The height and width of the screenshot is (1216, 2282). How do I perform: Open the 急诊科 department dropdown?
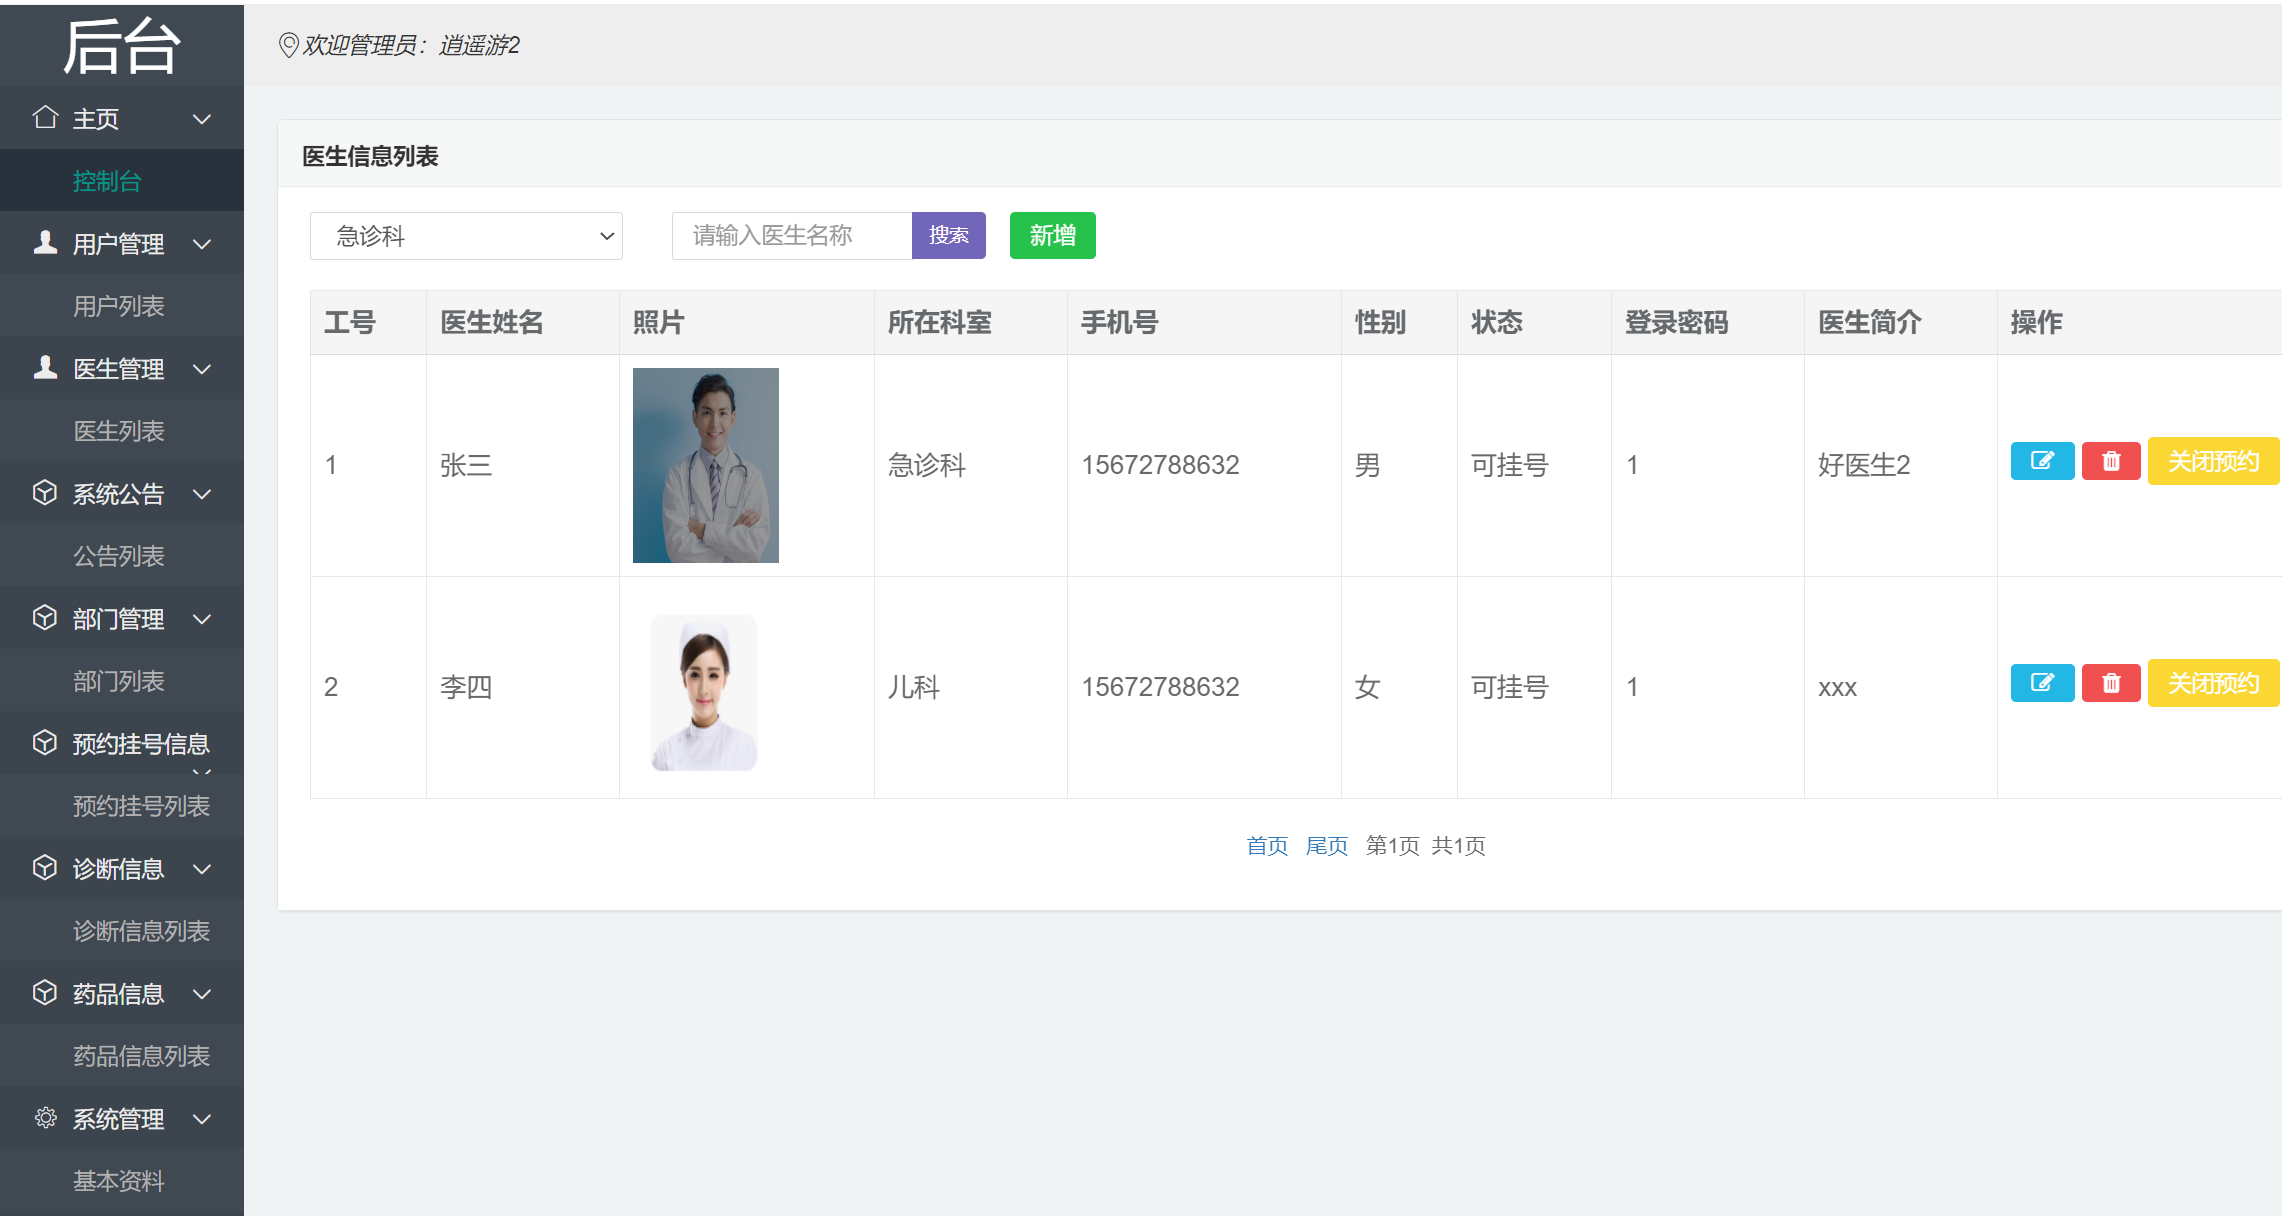pos(466,236)
